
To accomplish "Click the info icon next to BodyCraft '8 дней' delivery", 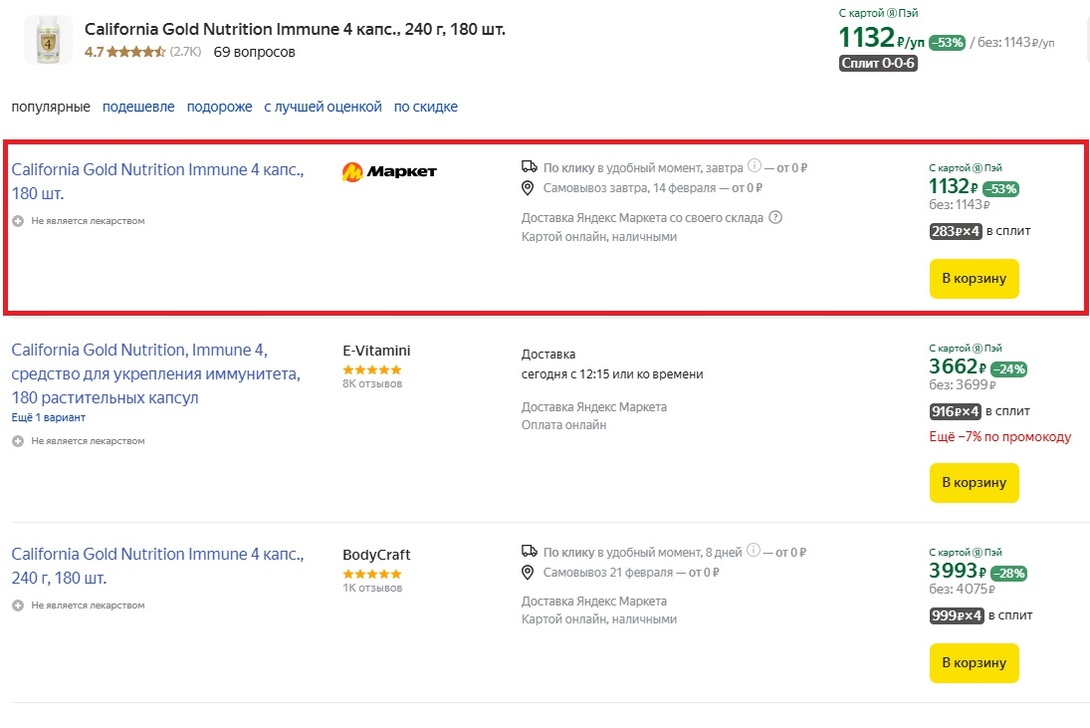I will point(753,551).
